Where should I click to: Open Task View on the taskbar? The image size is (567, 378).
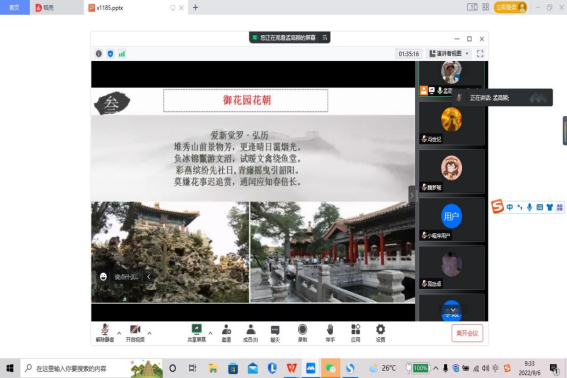192,368
